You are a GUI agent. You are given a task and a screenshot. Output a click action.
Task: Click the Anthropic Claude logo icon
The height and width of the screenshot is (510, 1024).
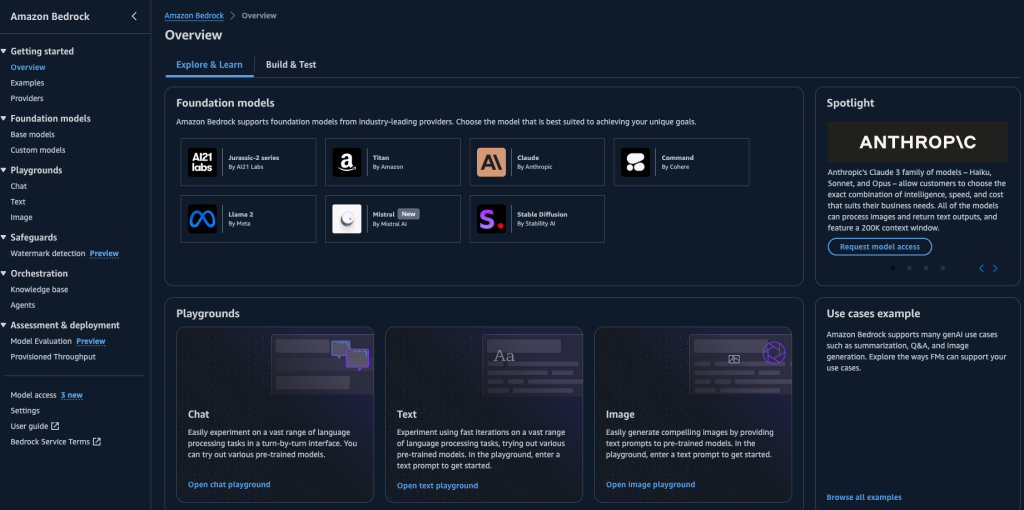point(491,162)
